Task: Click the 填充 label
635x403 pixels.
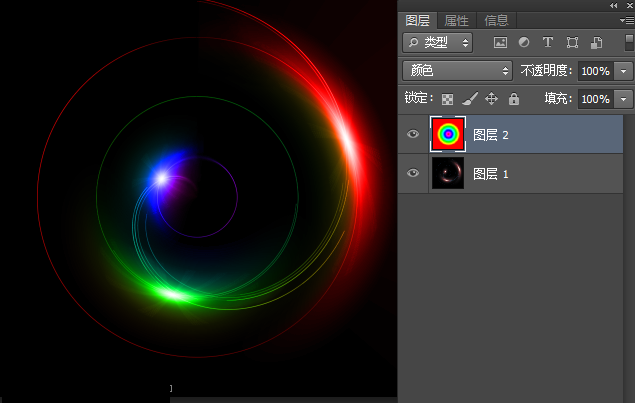Action: (x=558, y=98)
